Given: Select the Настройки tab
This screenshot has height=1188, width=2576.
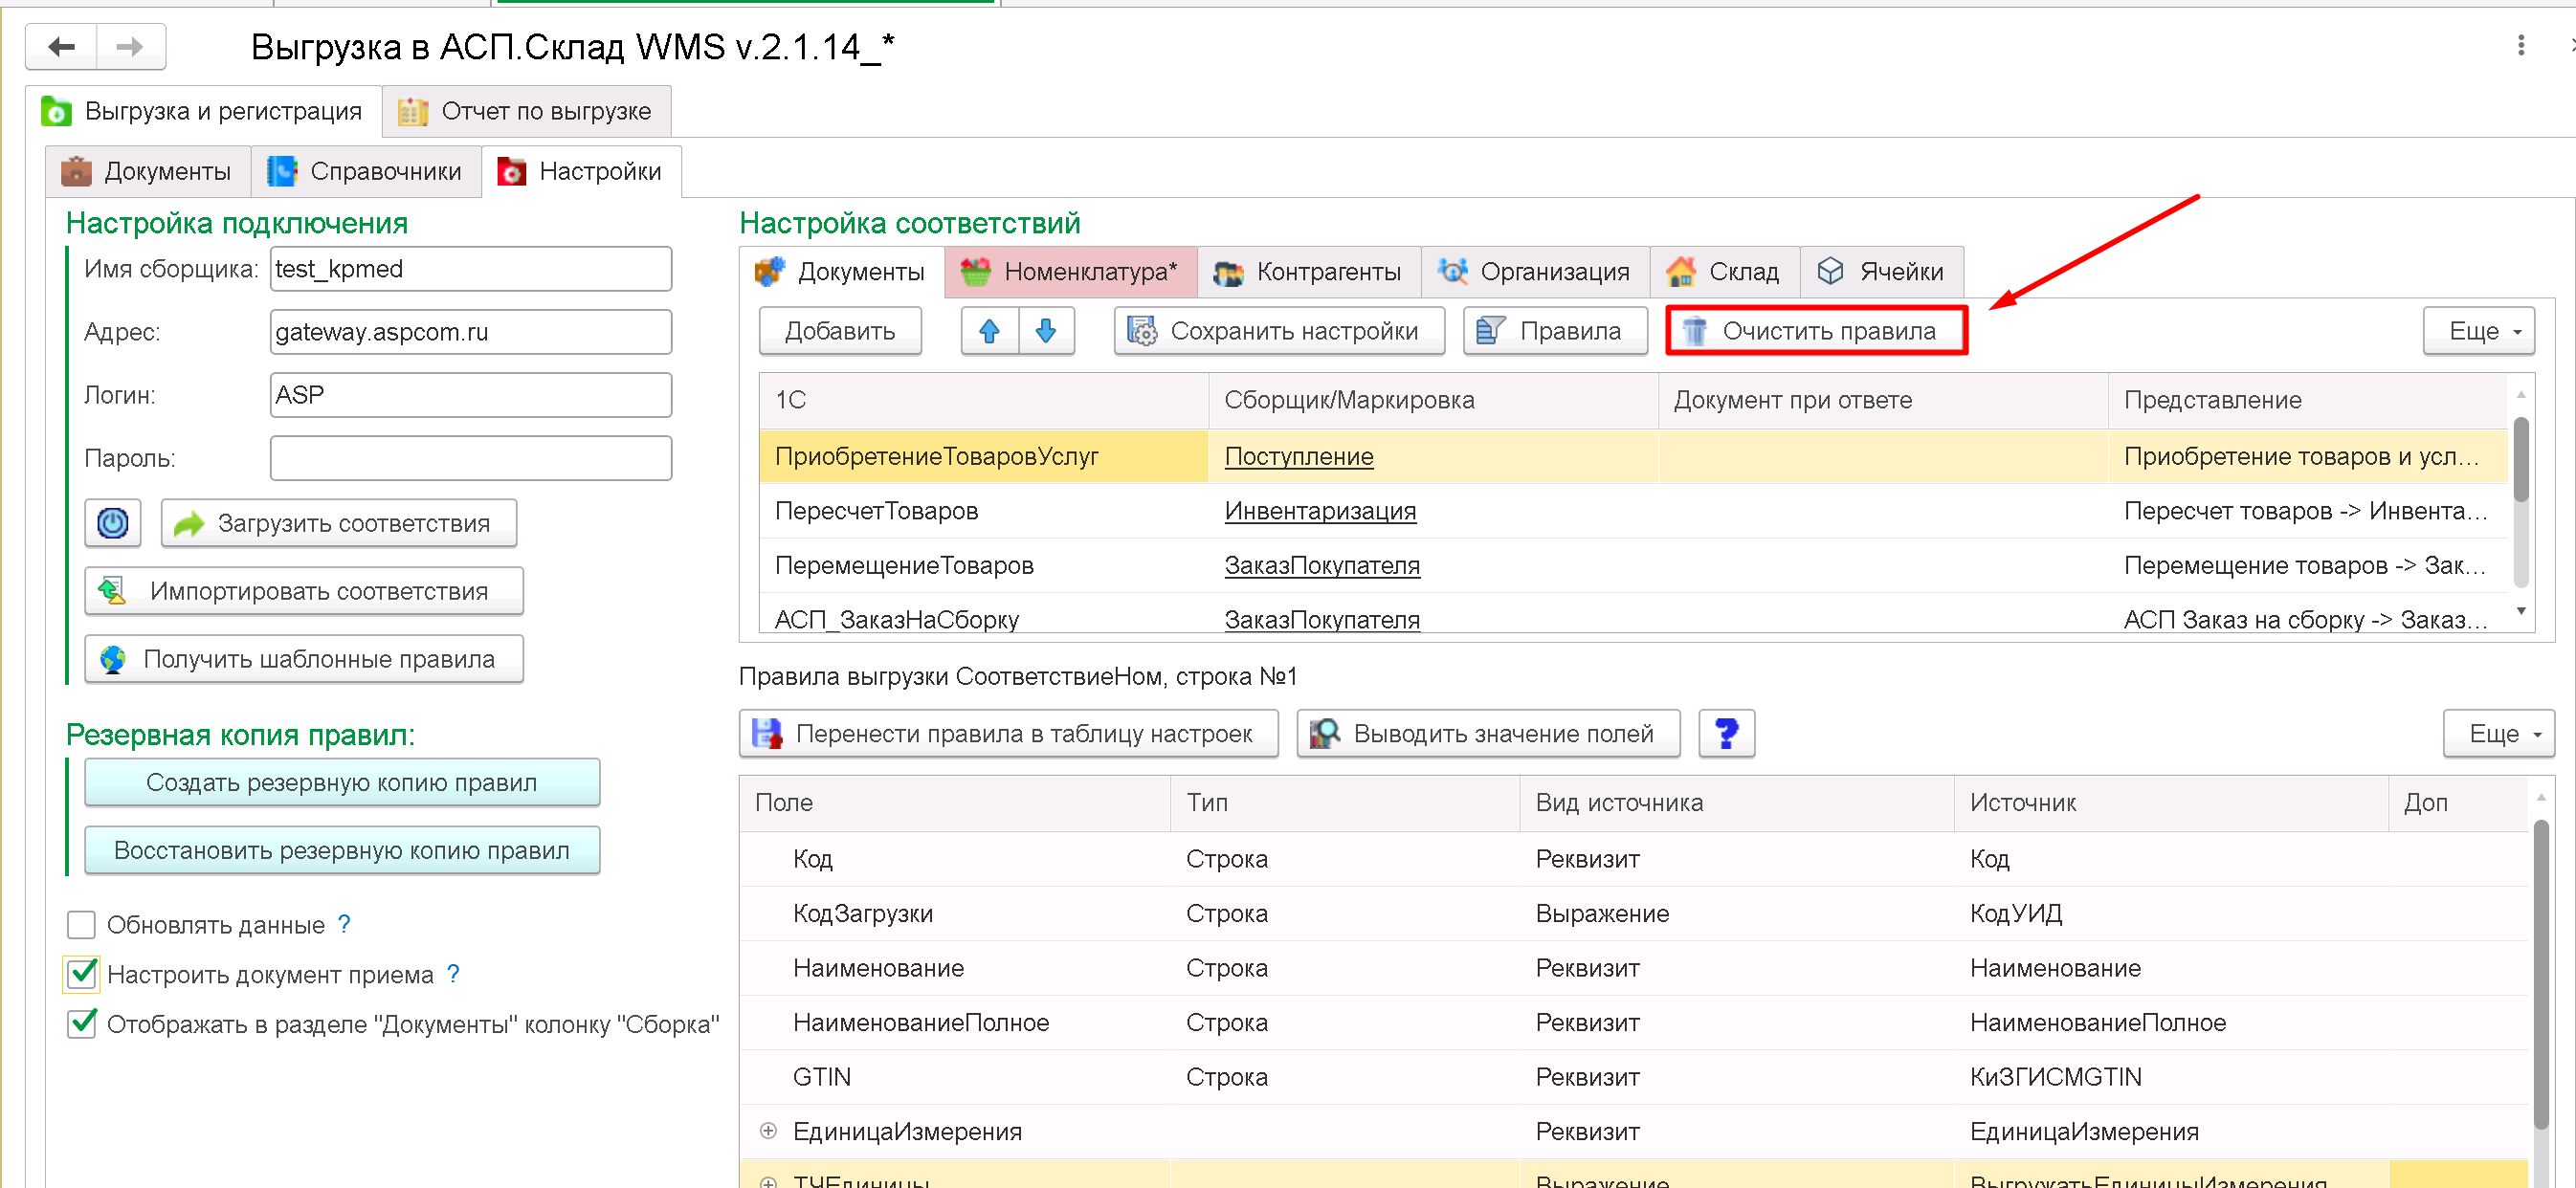Looking at the screenshot, I should click(x=581, y=171).
